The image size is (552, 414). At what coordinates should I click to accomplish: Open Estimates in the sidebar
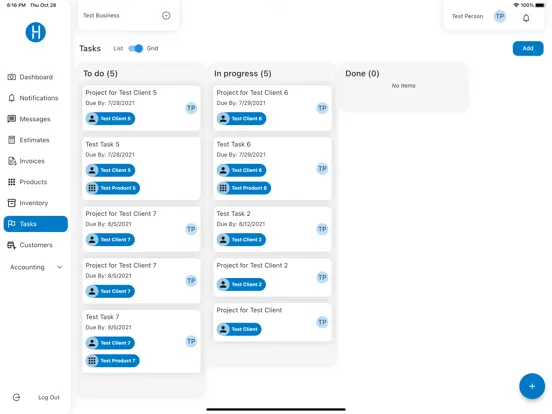(35, 140)
